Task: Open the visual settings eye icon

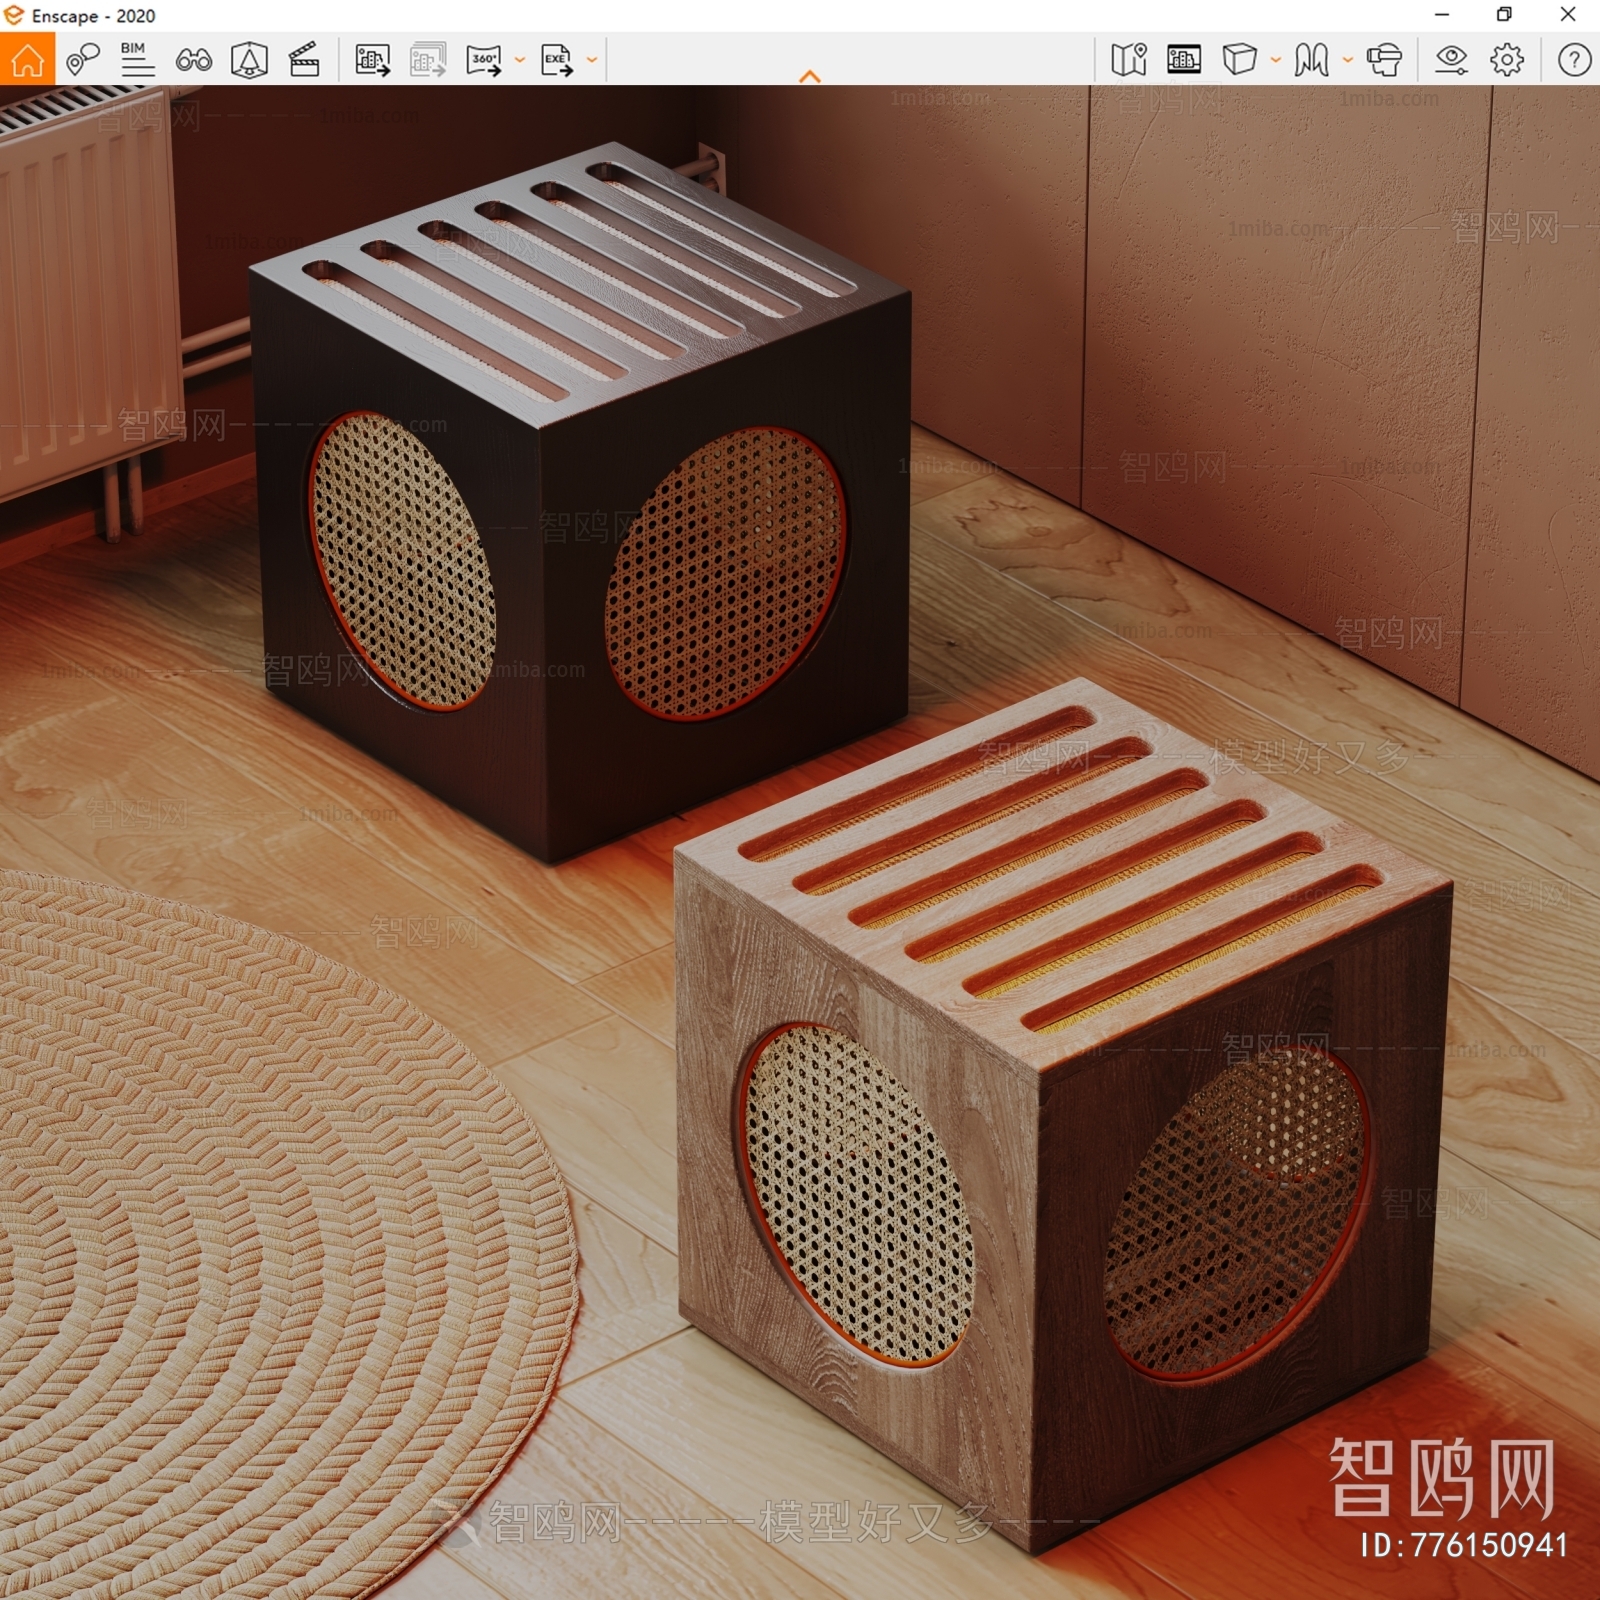Action: (1451, 60)
